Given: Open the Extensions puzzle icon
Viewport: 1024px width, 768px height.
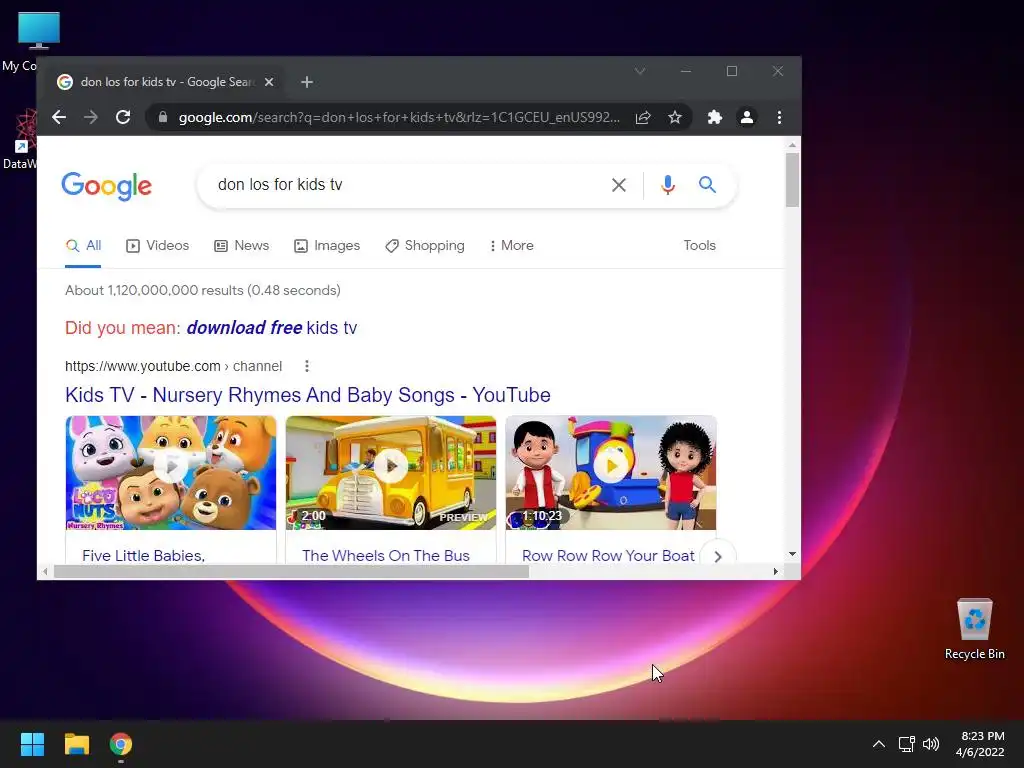Looking at the screenshot, I should click(714, 118).
